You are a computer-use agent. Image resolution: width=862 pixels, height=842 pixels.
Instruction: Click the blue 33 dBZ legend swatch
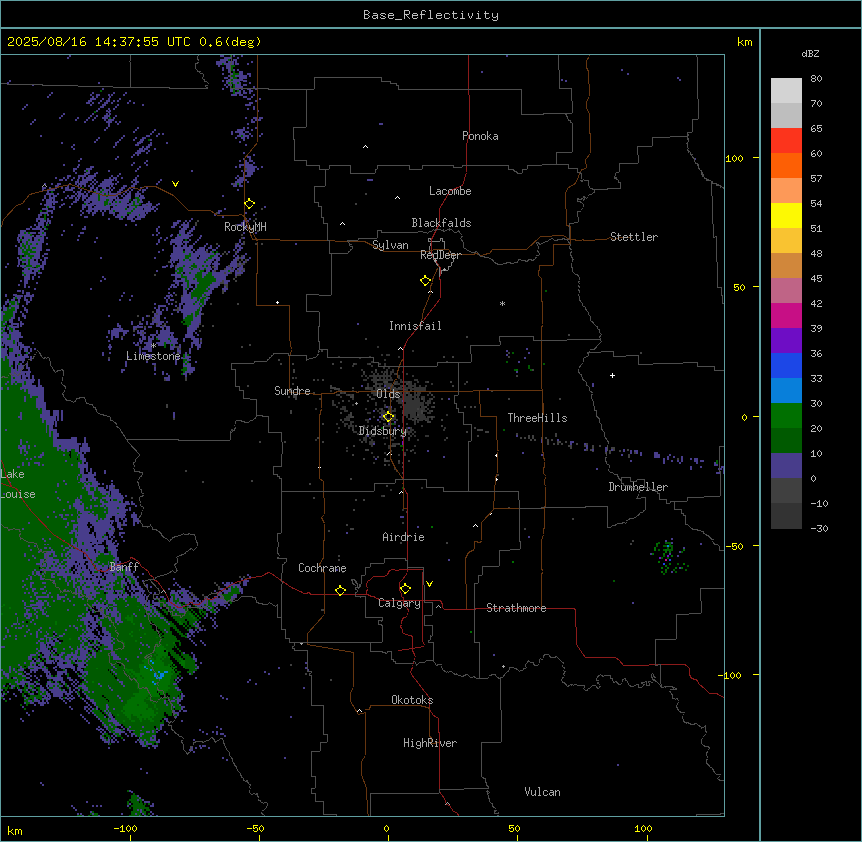786,365
